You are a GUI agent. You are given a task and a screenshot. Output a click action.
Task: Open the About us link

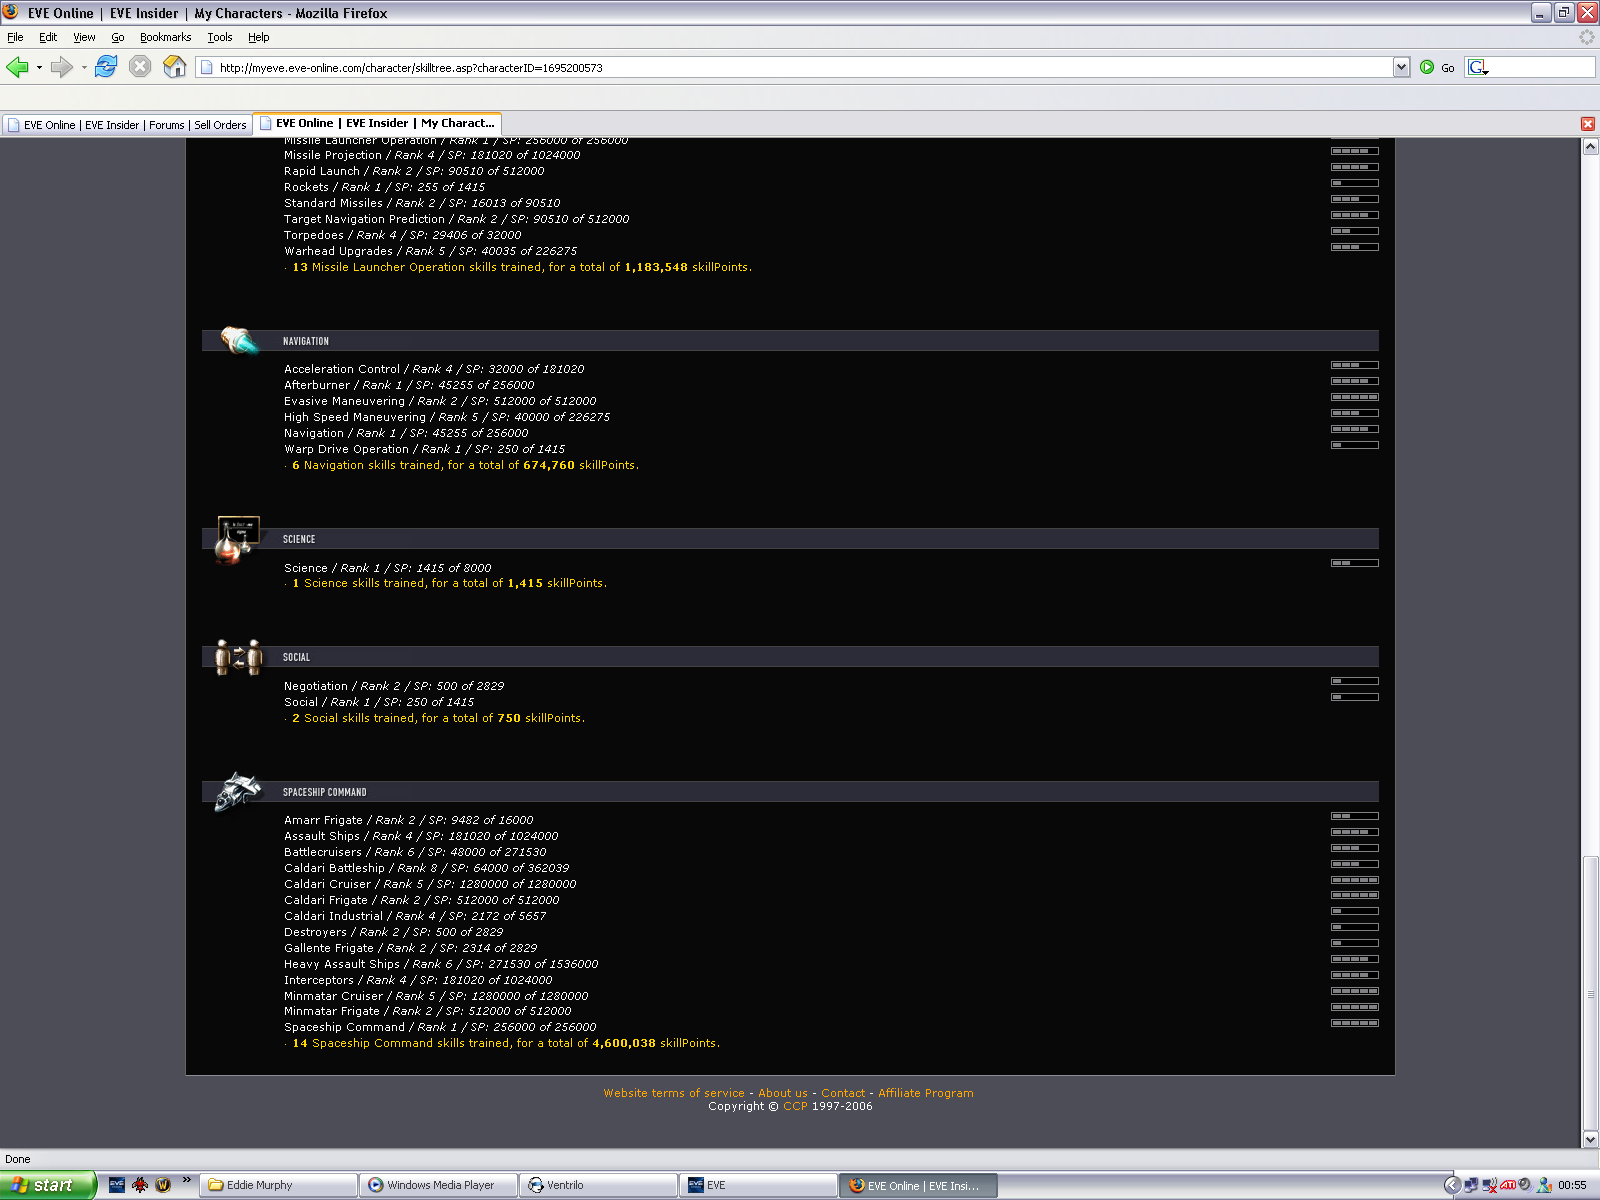(783, 1093)
